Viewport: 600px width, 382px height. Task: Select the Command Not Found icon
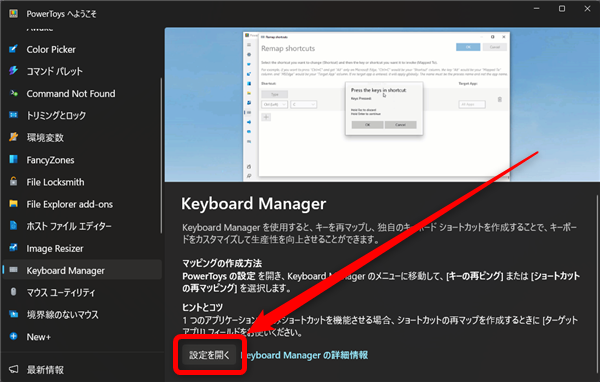[x=13, y=93]
